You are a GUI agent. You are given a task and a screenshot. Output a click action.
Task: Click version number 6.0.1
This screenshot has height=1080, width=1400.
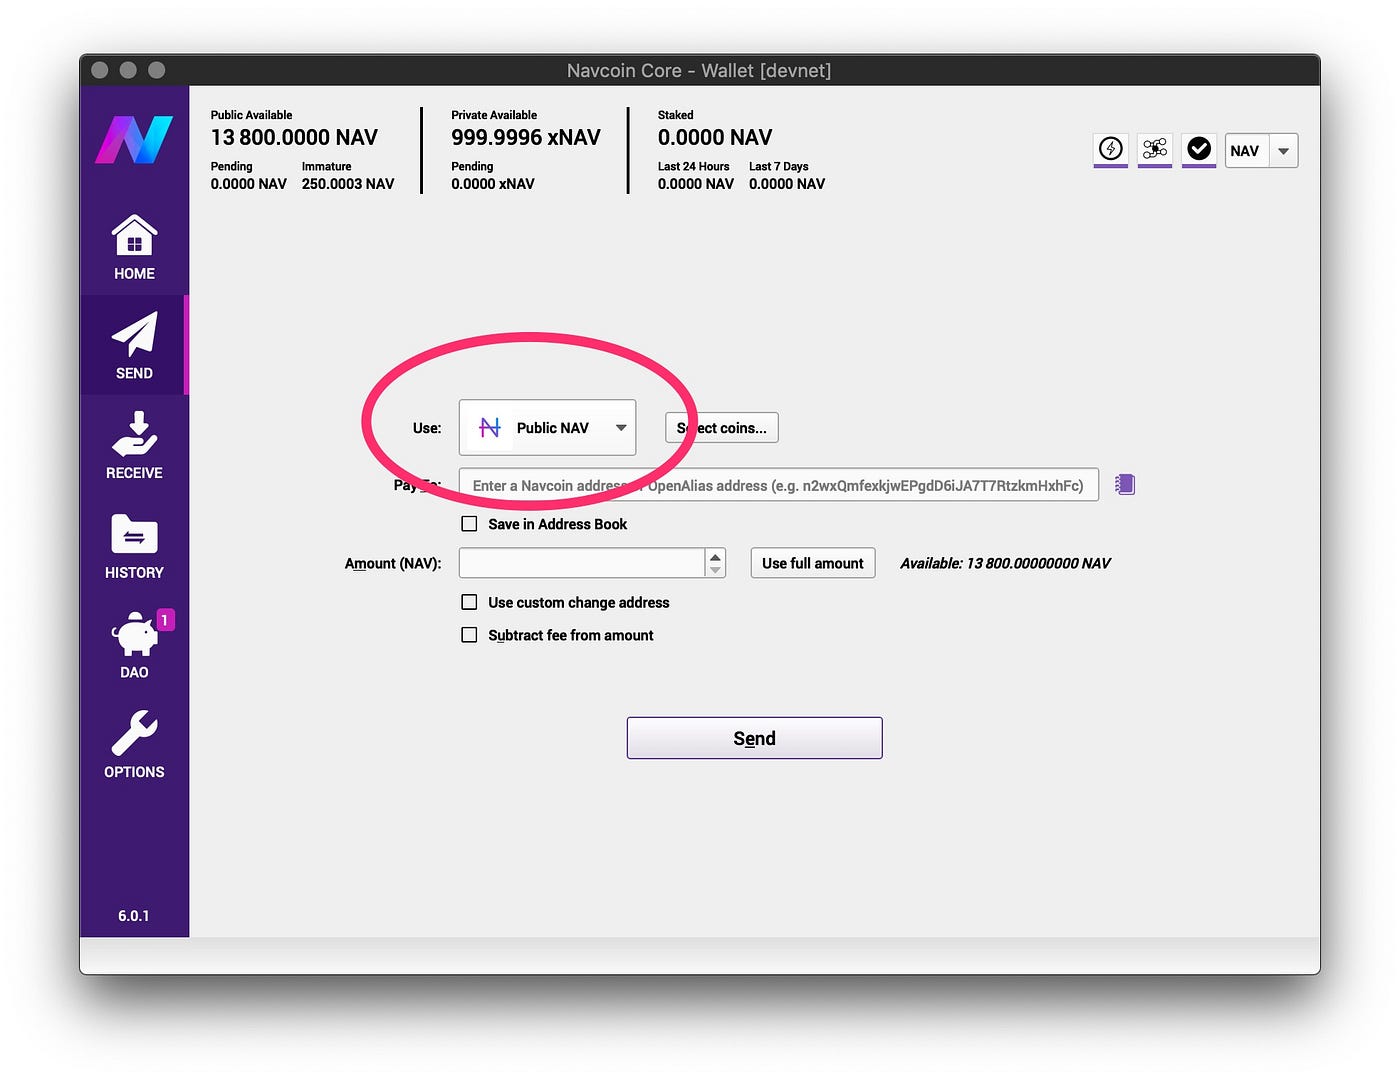(134, 916)
